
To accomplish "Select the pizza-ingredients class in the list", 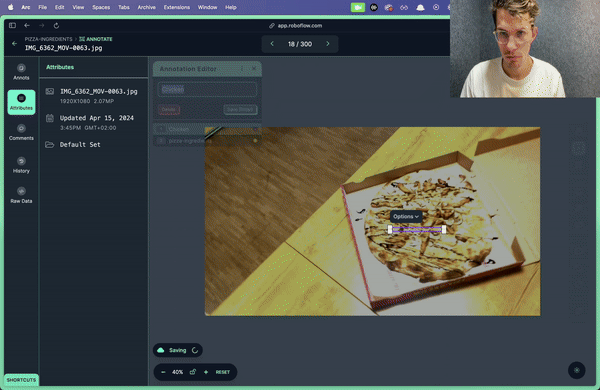I will pos(207,141).
